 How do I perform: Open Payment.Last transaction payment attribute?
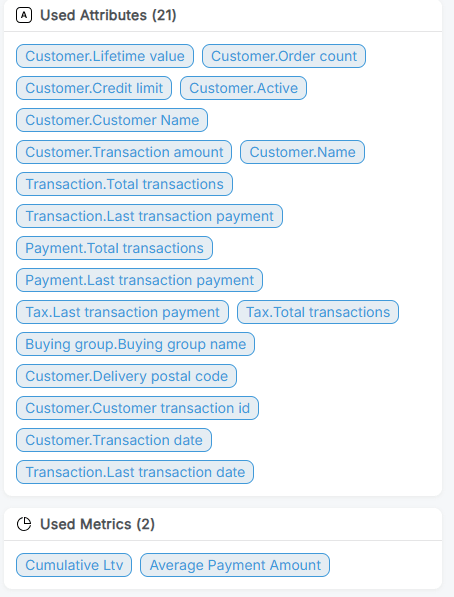tap(139, 280)
